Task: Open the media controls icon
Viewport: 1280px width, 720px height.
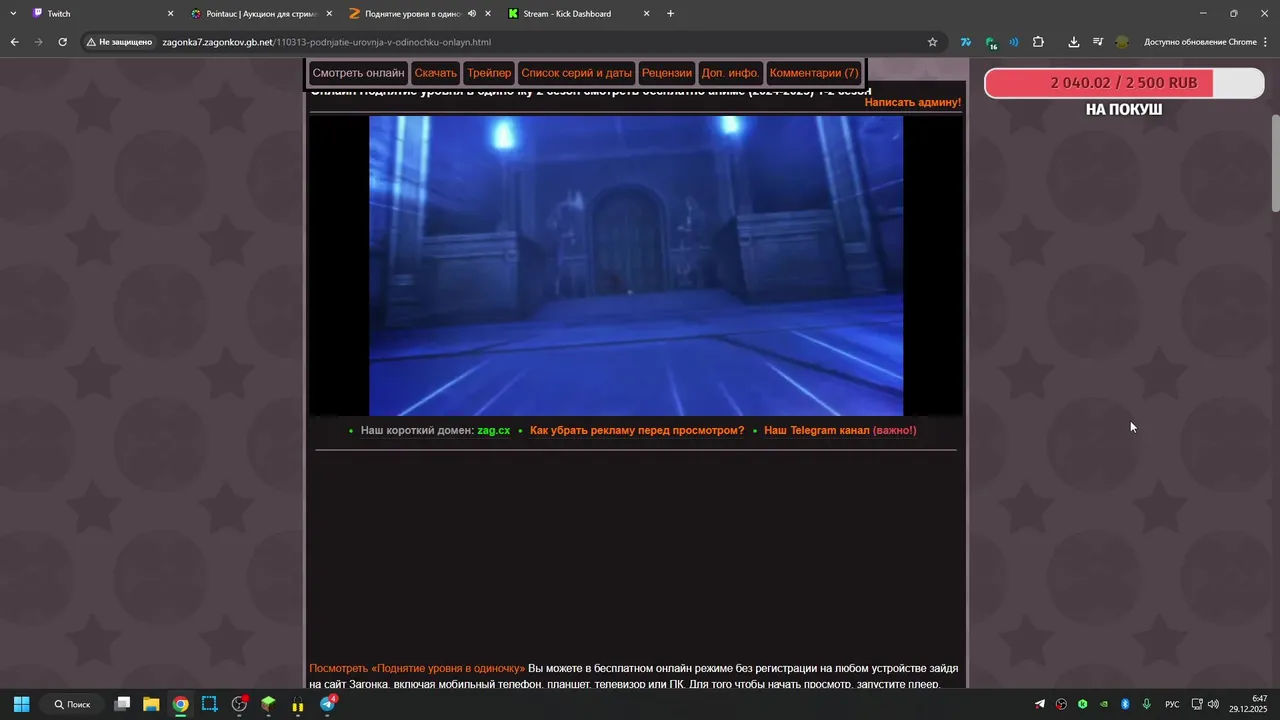Action: click(1097, 42)
